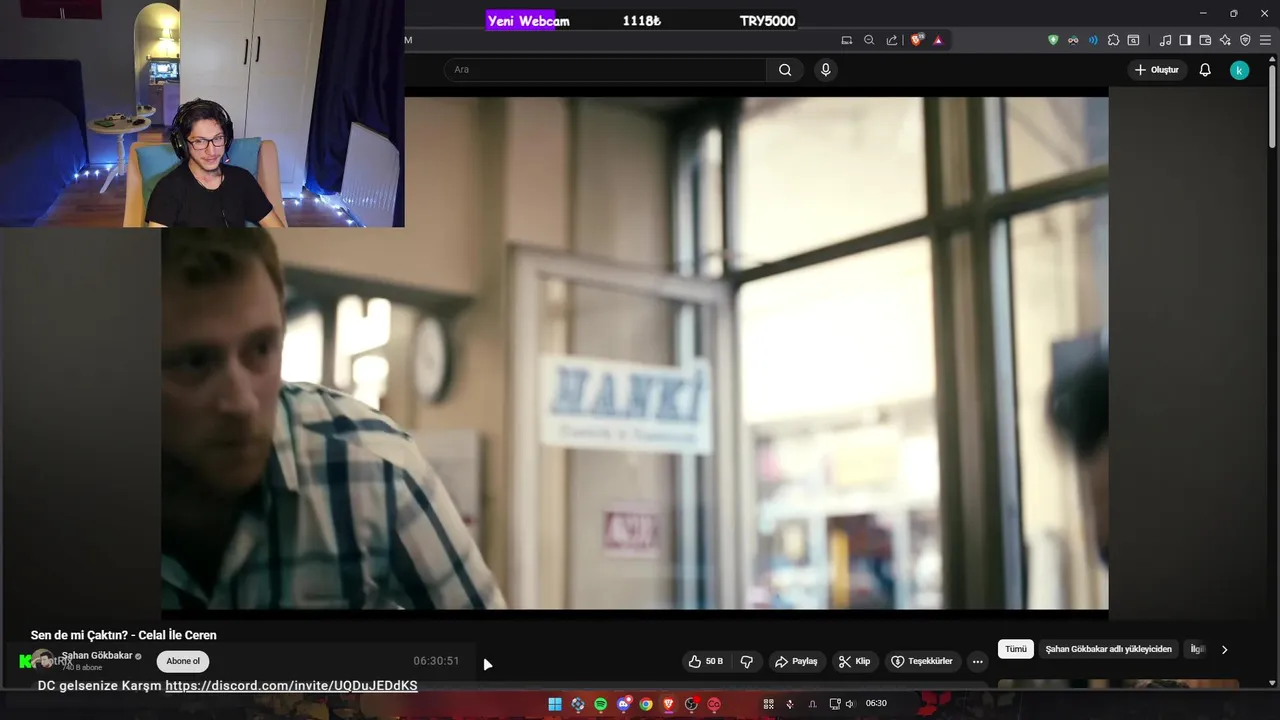Activate voice search microphone icon
Image resolution: width=1280 pixels, height=720 pixels.
click(825, 70)
